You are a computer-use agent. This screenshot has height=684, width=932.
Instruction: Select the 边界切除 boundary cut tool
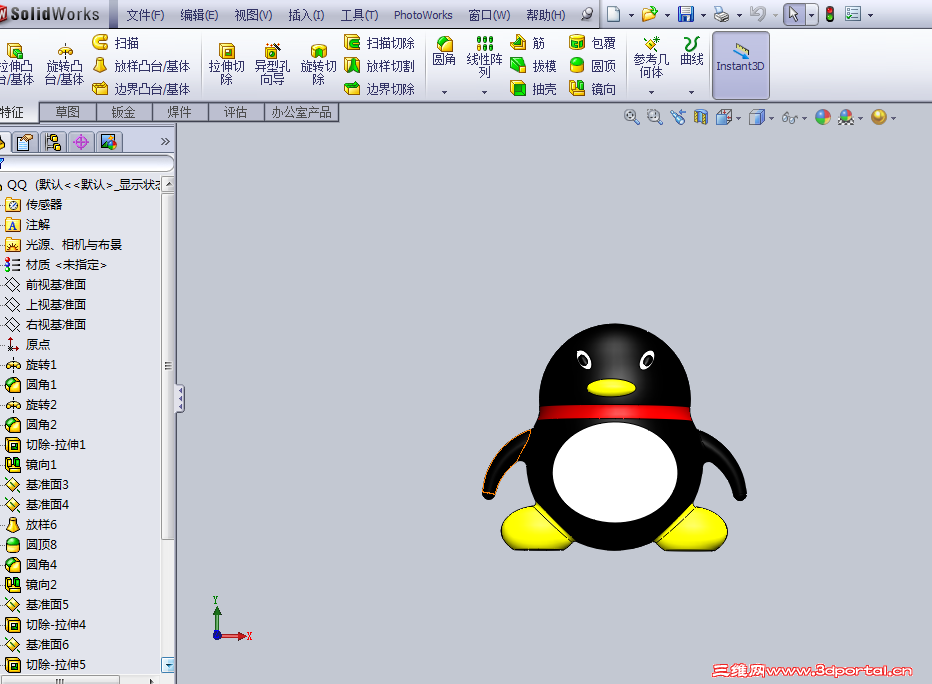(x=379, y=89)
